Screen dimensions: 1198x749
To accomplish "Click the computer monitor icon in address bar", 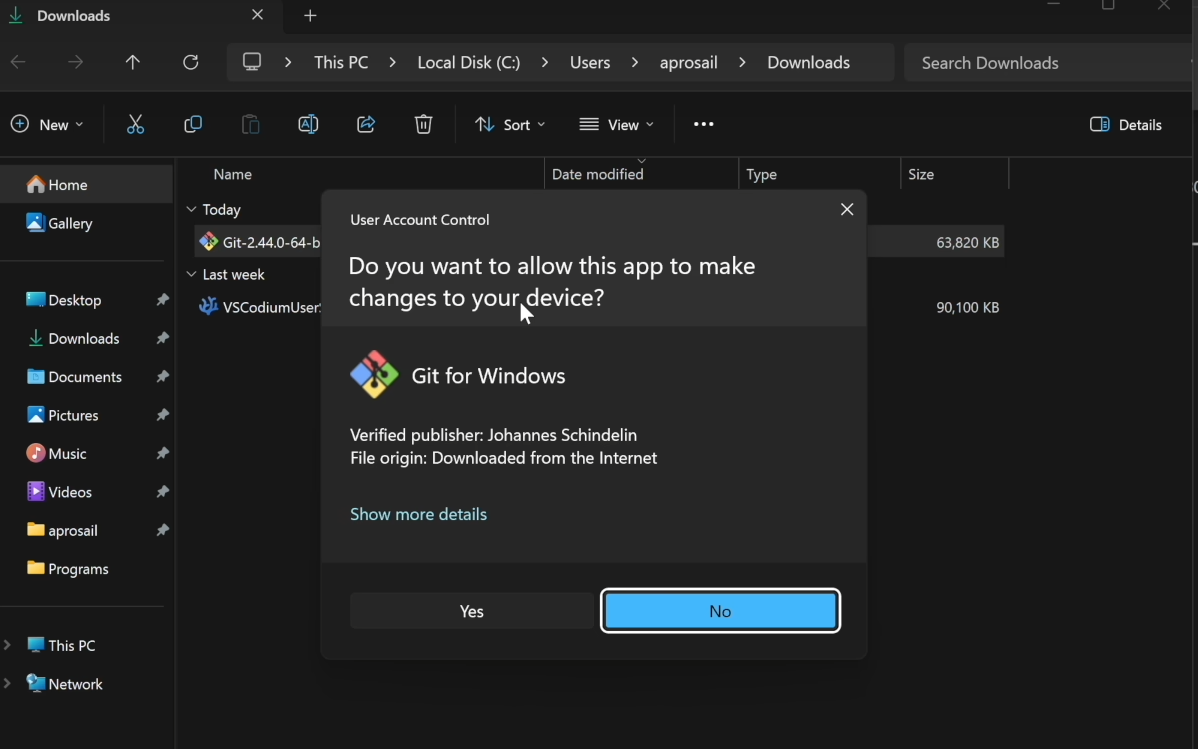I will click(252, 62).
